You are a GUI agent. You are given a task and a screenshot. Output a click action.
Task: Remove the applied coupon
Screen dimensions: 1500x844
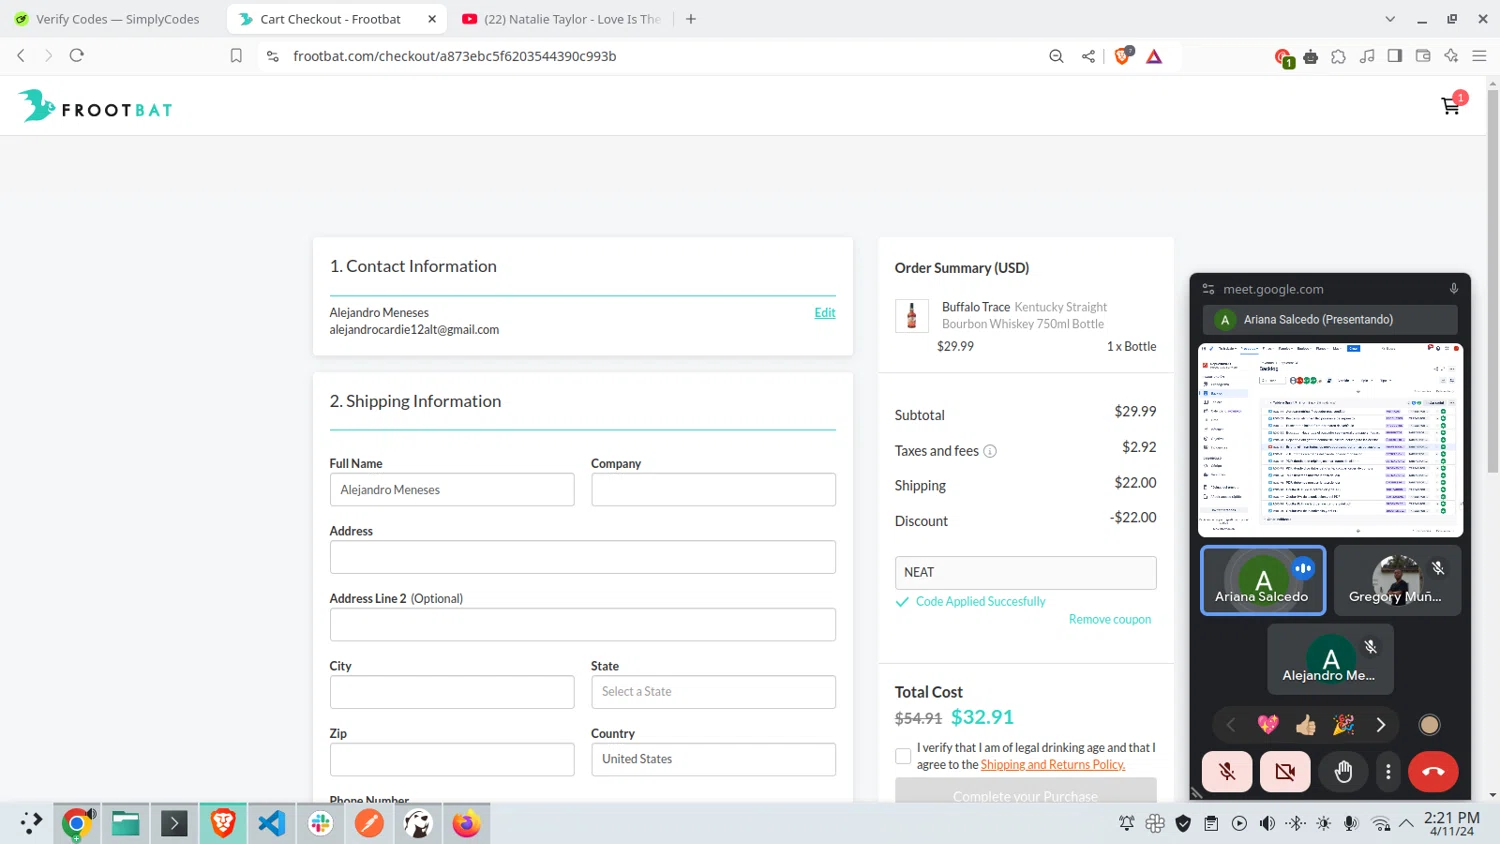[1110, 620]
